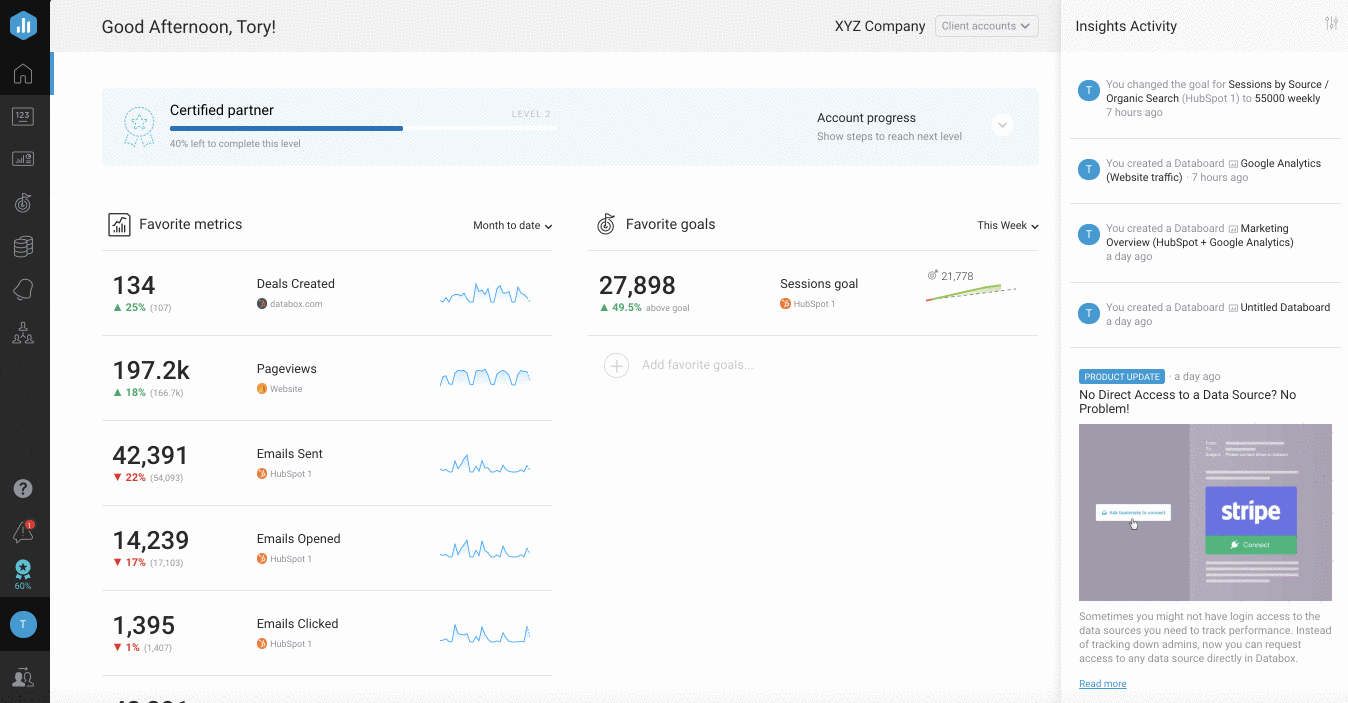Open the Help question mark icon

[23, 489]
